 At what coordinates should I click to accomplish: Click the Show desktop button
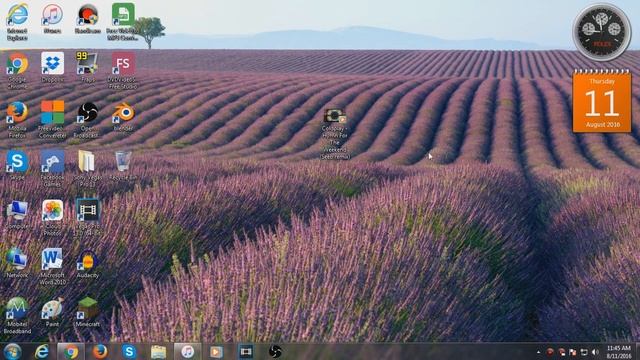pyautogui.click(x=637, y=351)
